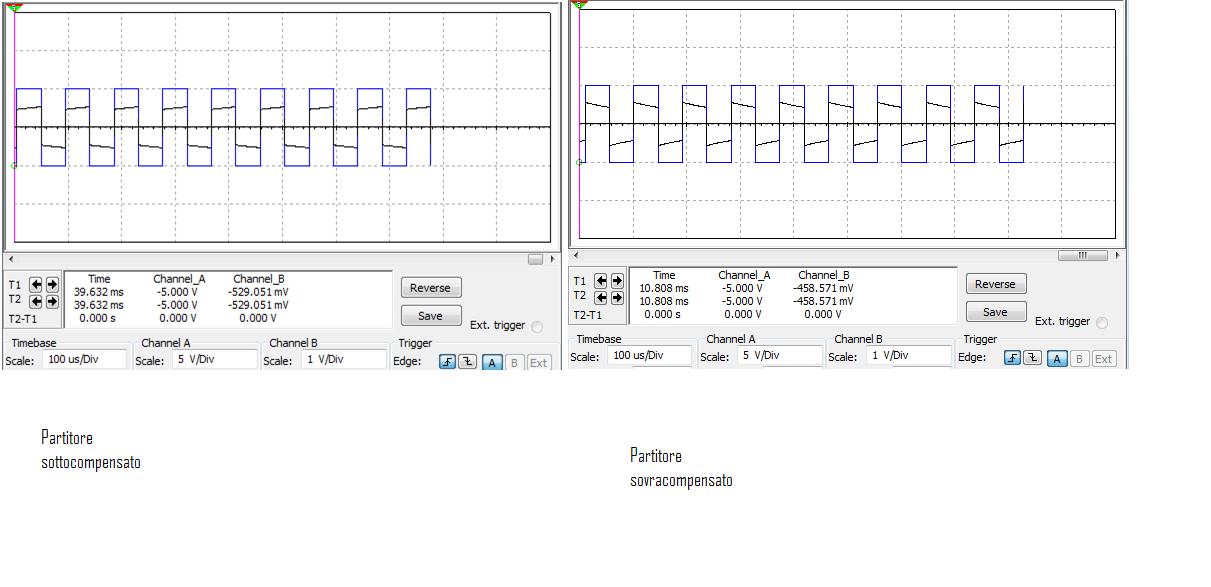1211x587 pixels.
Task: Move T1 cursor left on left oscilloscope
Action: pos(37,284)
